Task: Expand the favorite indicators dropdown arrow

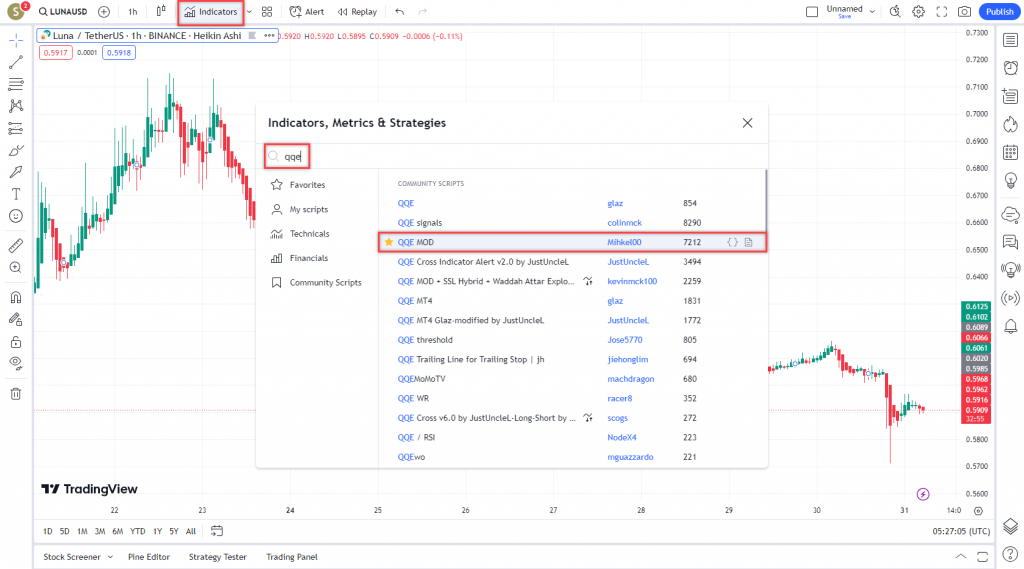Action: 249,12
